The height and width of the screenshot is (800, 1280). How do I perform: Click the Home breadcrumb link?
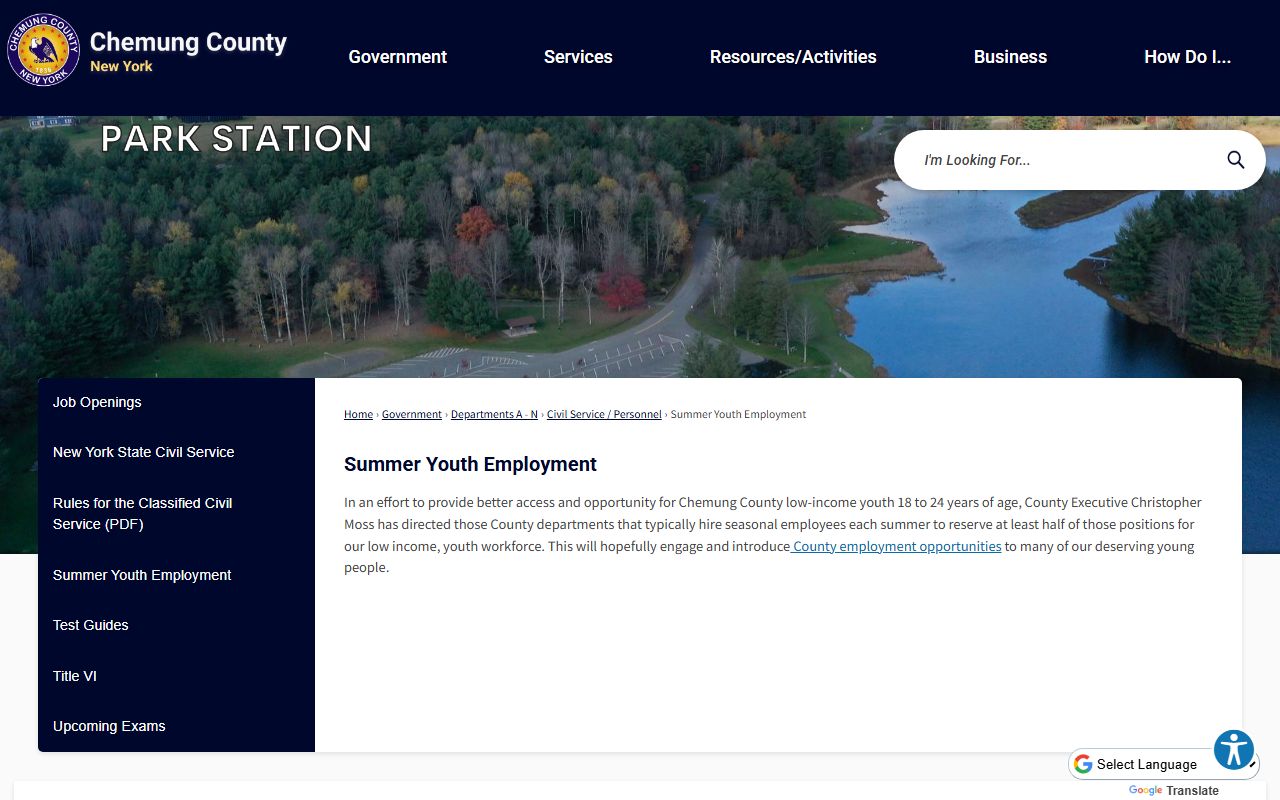click(x=358, y=414)
